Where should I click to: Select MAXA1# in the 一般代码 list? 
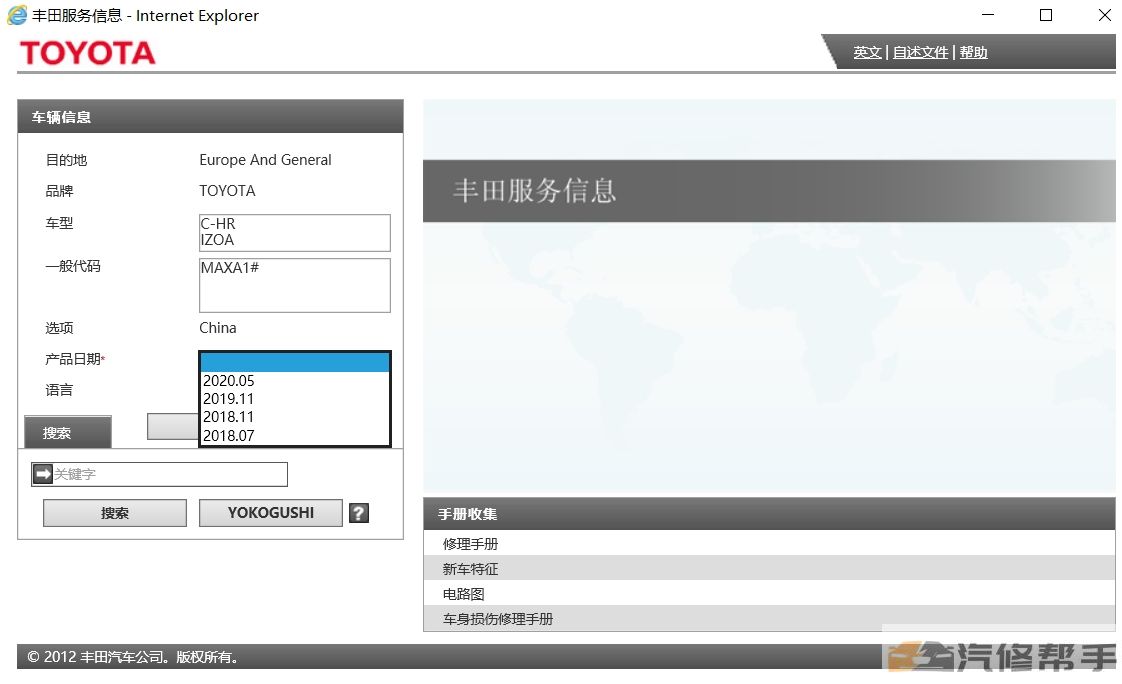tap(295, 268)
